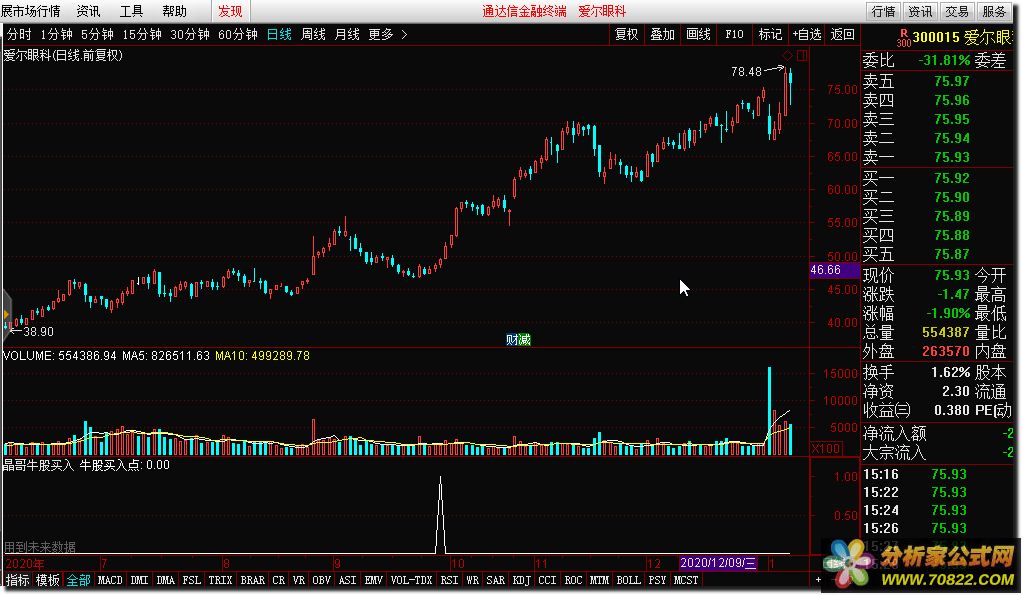This screenshot has height=595, width=1023.
Task: Switch to 周线 weekly chart
Action: [x=313, y=35]
